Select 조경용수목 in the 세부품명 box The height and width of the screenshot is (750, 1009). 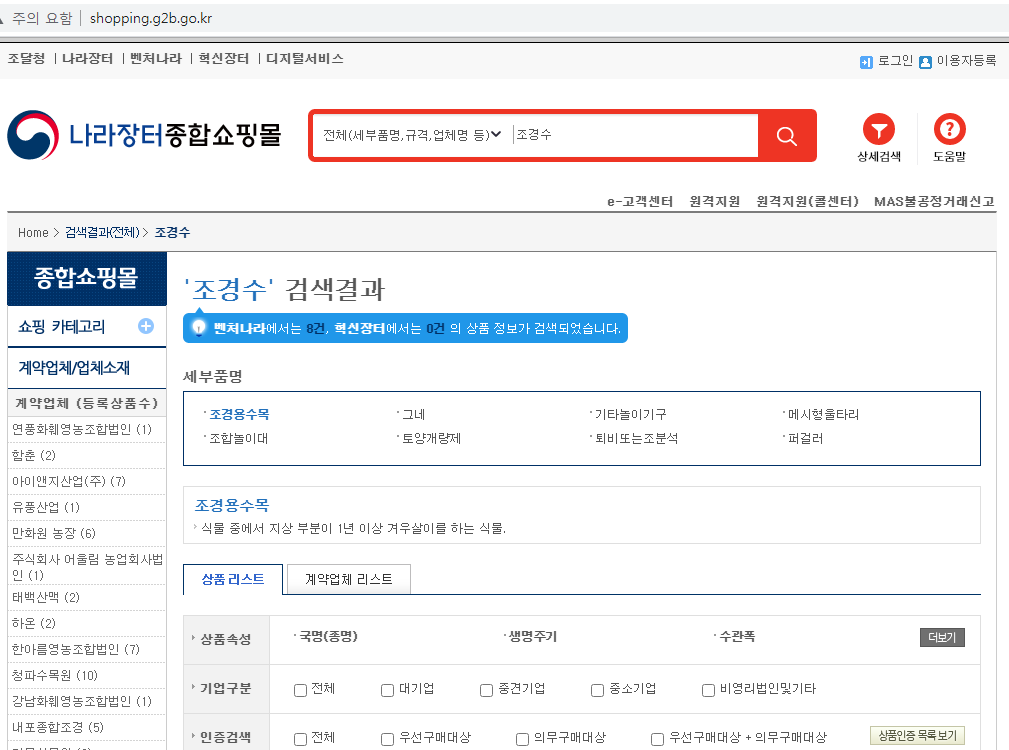(239, 414)
